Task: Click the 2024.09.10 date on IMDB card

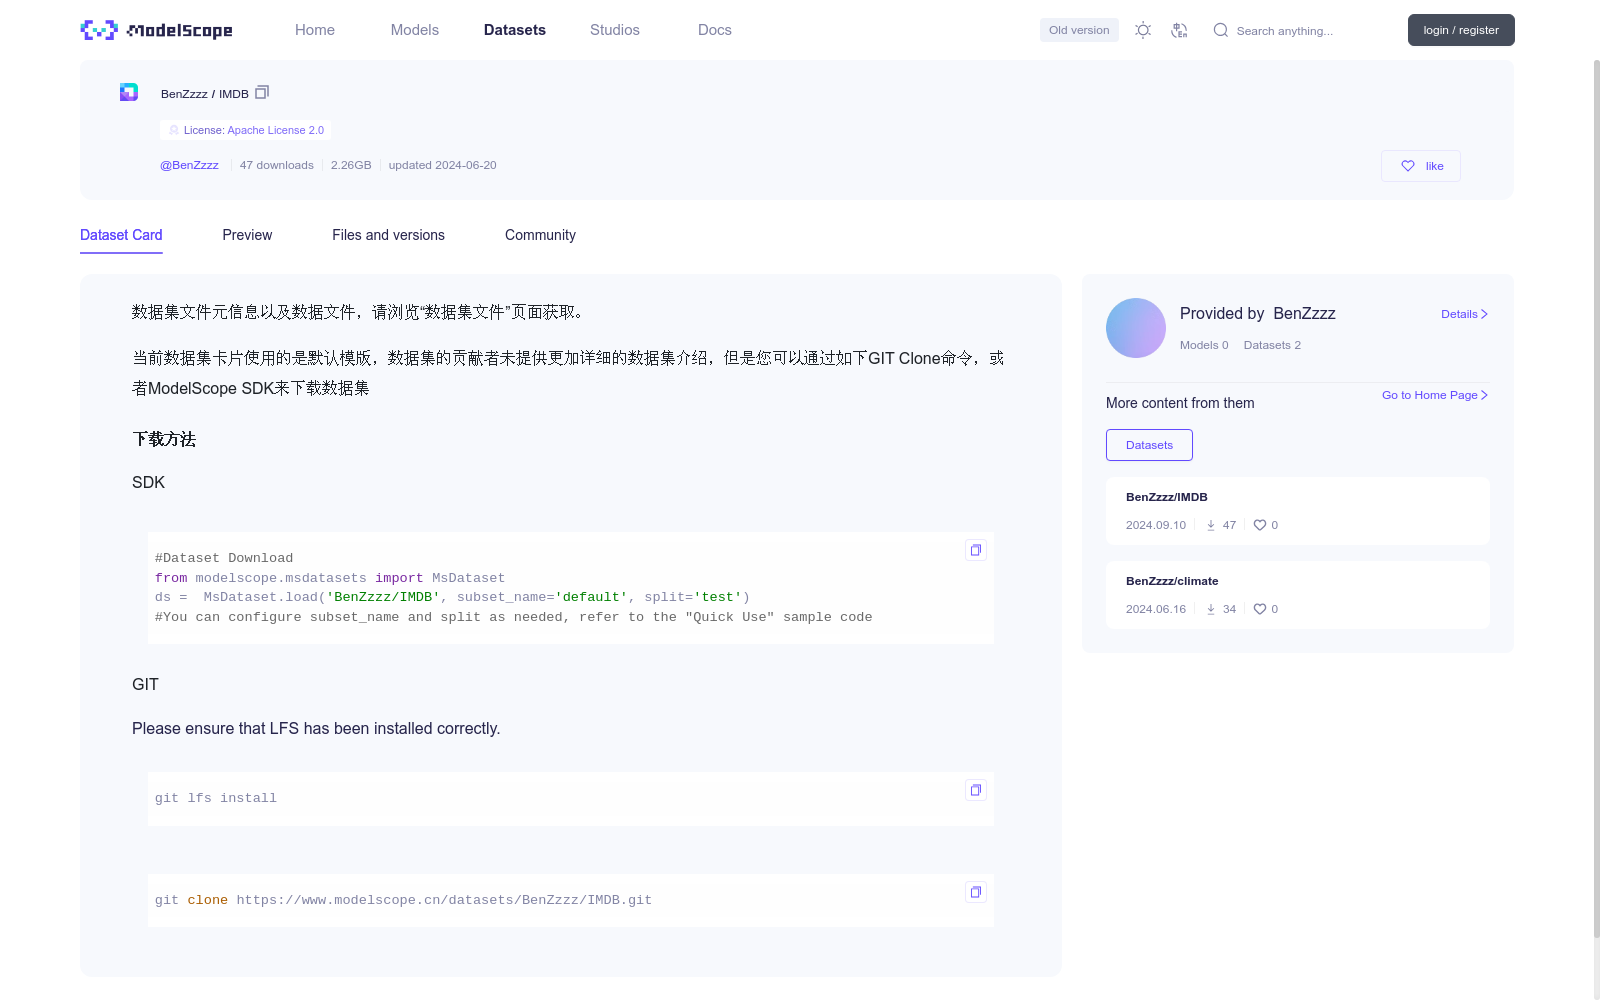Action: tap(1156, 525)
